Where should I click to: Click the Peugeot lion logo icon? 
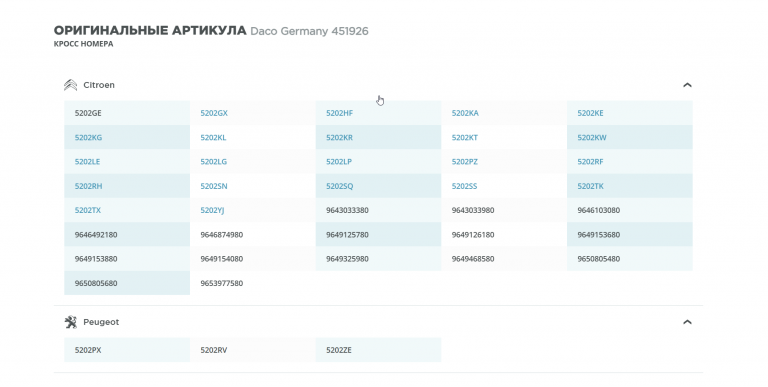(71, 322)
